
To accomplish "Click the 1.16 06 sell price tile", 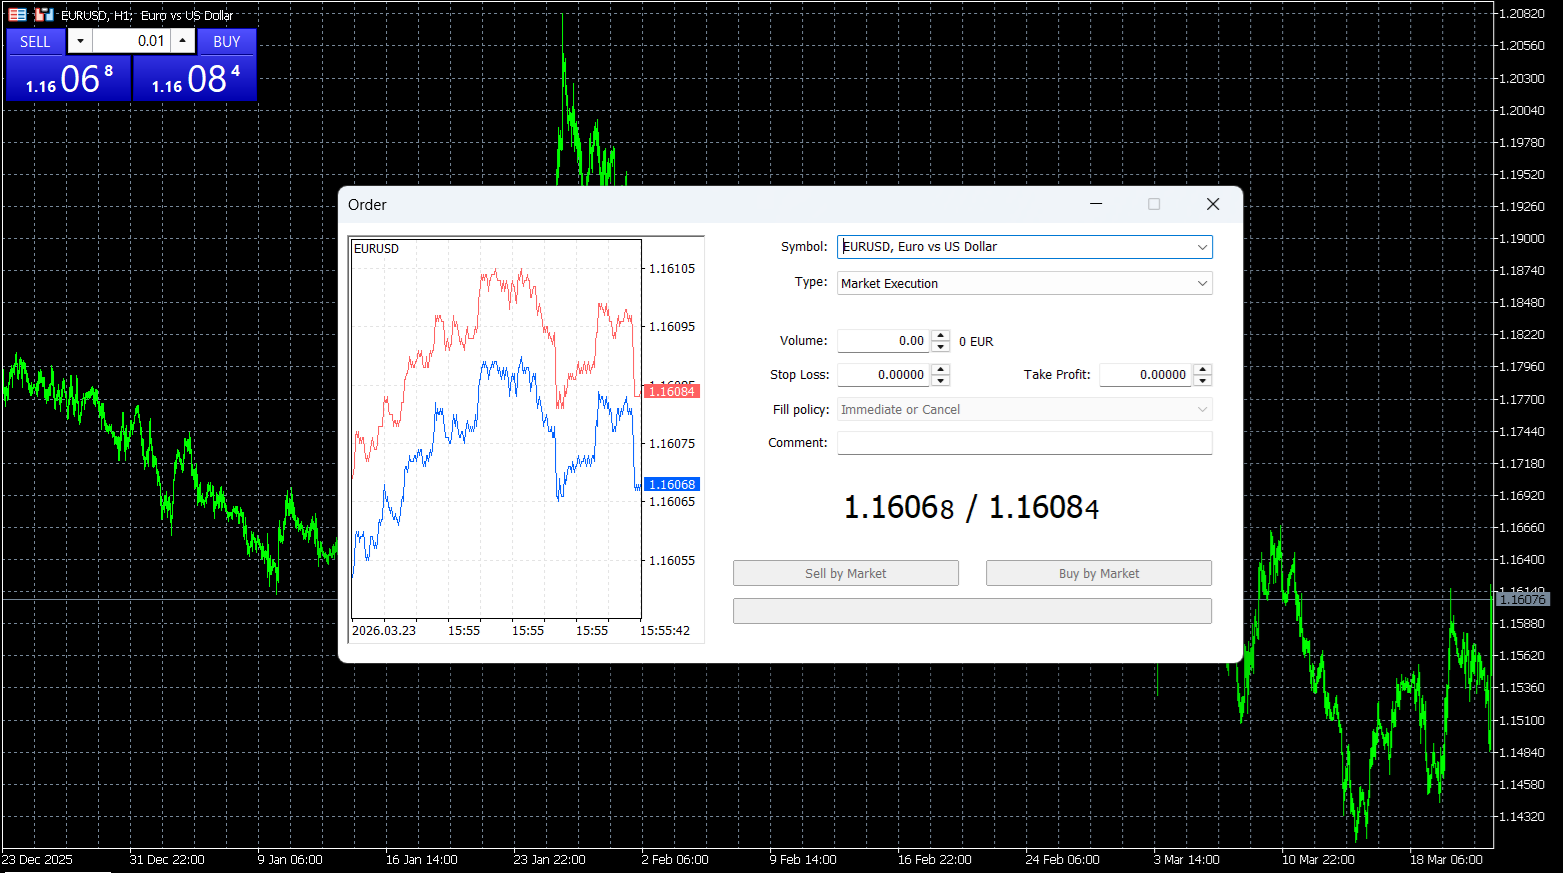I will (x=69, y=78).
